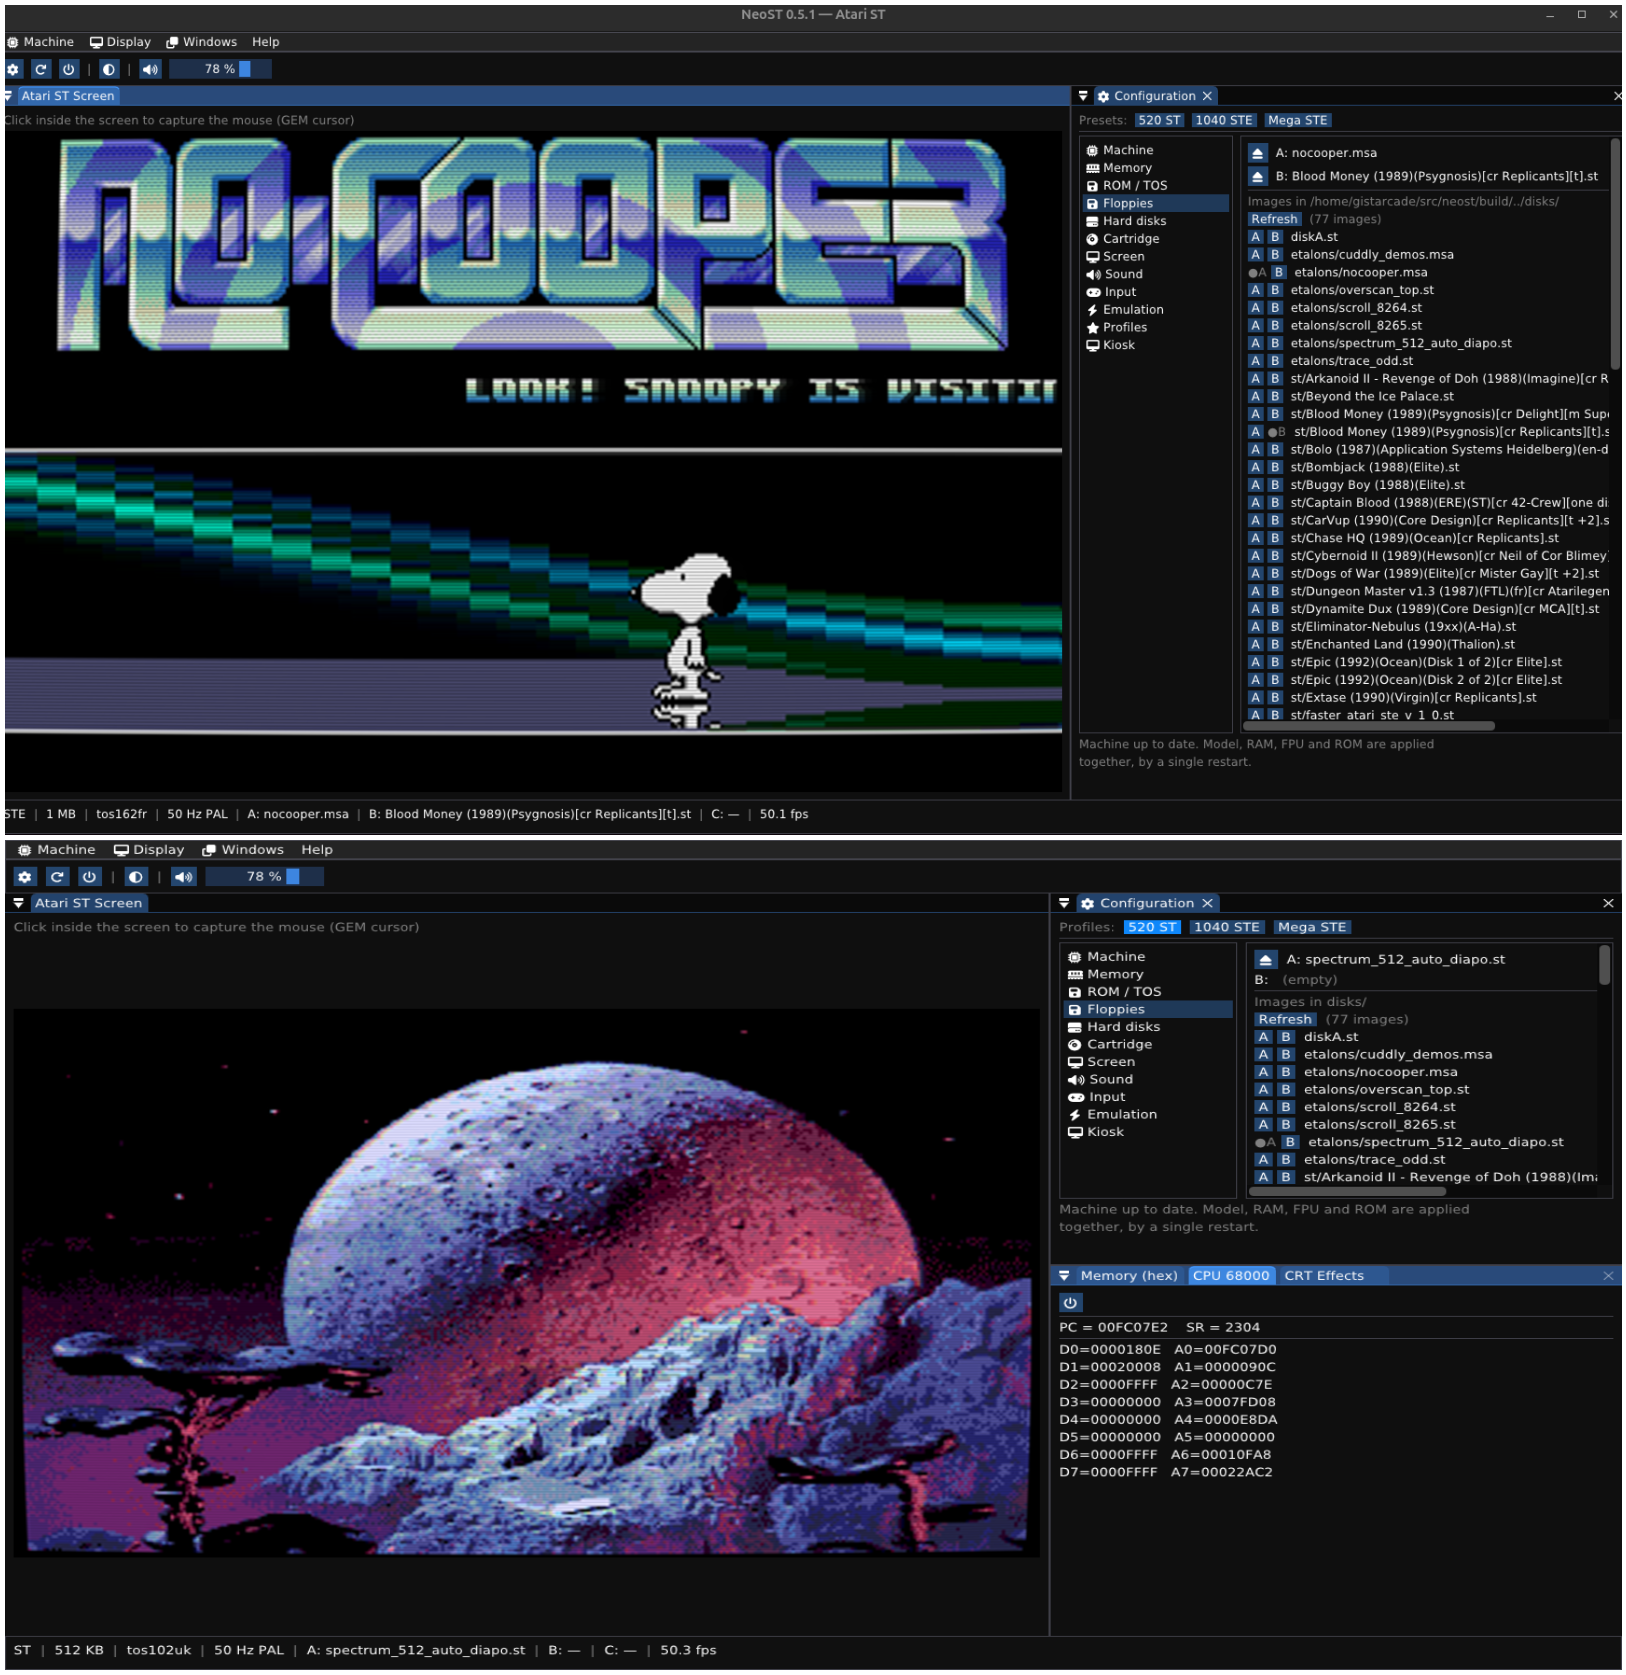The height and width of the screenshot is (1675, 1626).
Task: Select ROM / TOS in upper Configuration sidebar
Action: point(1134,186)
